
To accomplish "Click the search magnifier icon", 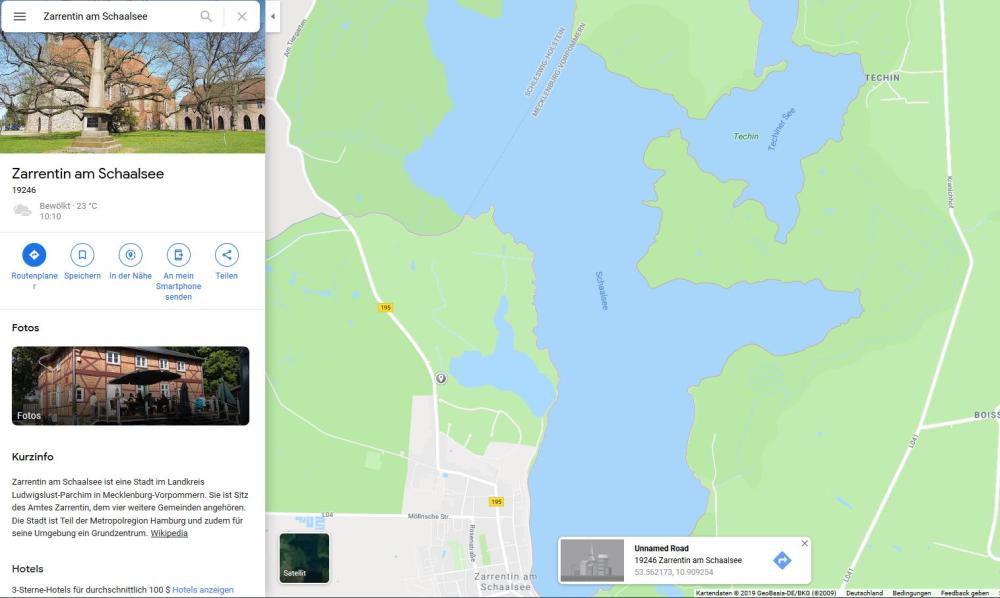I will (206, 17).
